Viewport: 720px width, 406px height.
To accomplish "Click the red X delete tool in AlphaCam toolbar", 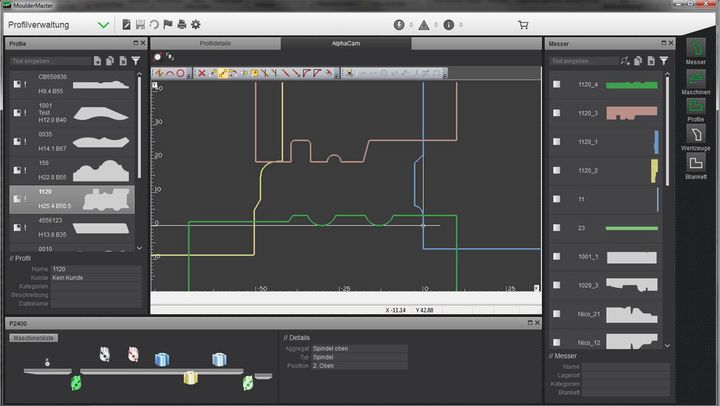I will pyautogui.click(x=201, y=73).
